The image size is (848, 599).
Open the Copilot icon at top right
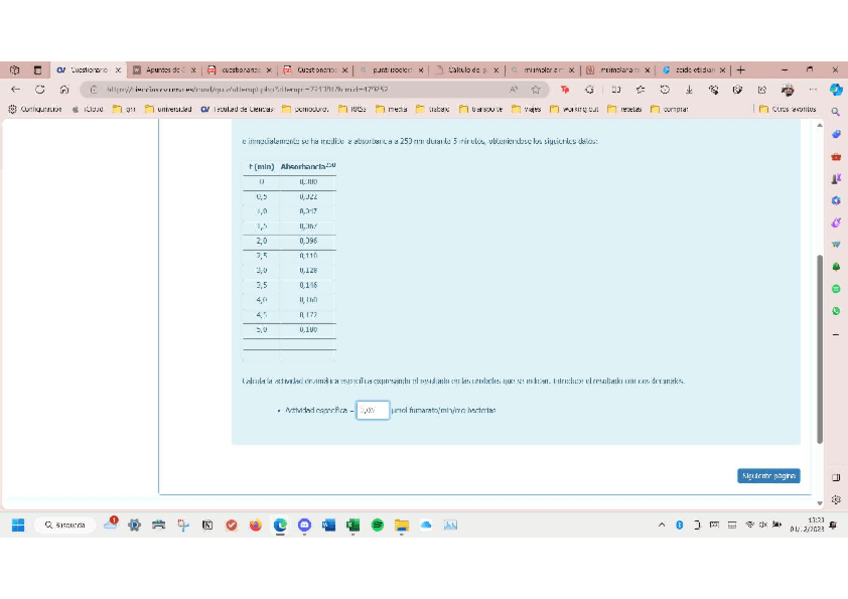pyautogui.click(x=836, y=89)
